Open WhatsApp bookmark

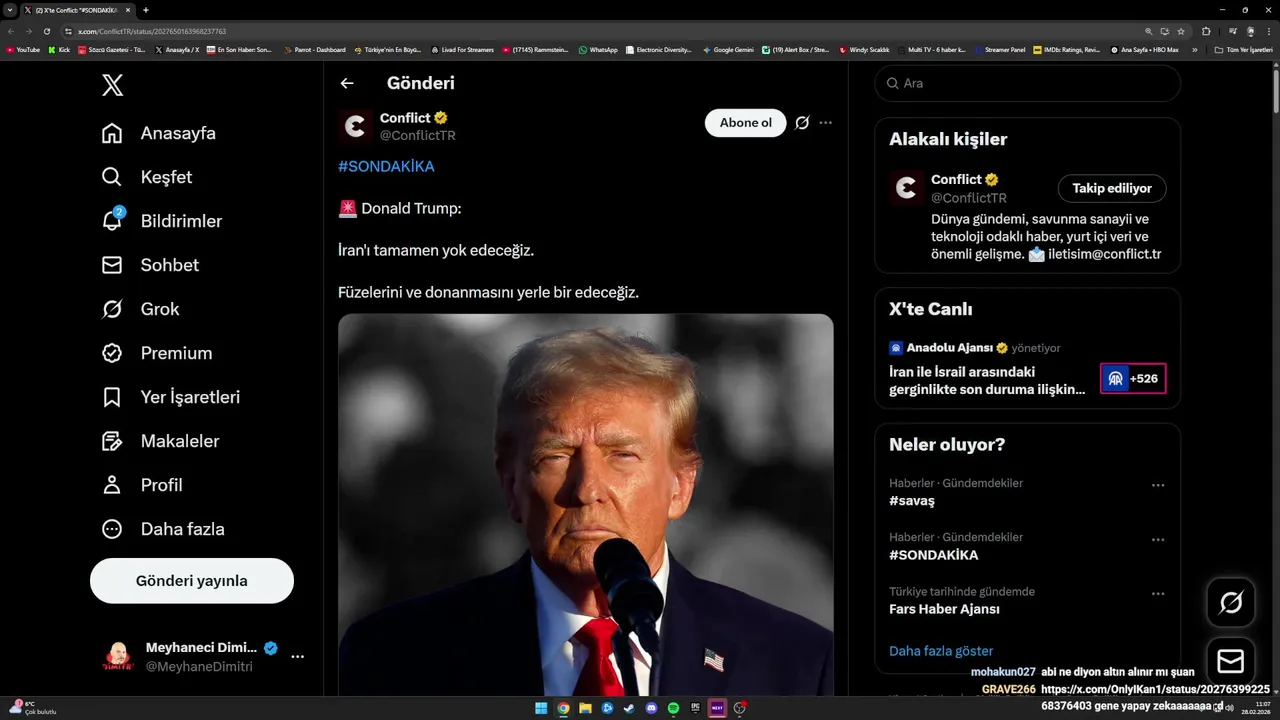tap(598, 49)
